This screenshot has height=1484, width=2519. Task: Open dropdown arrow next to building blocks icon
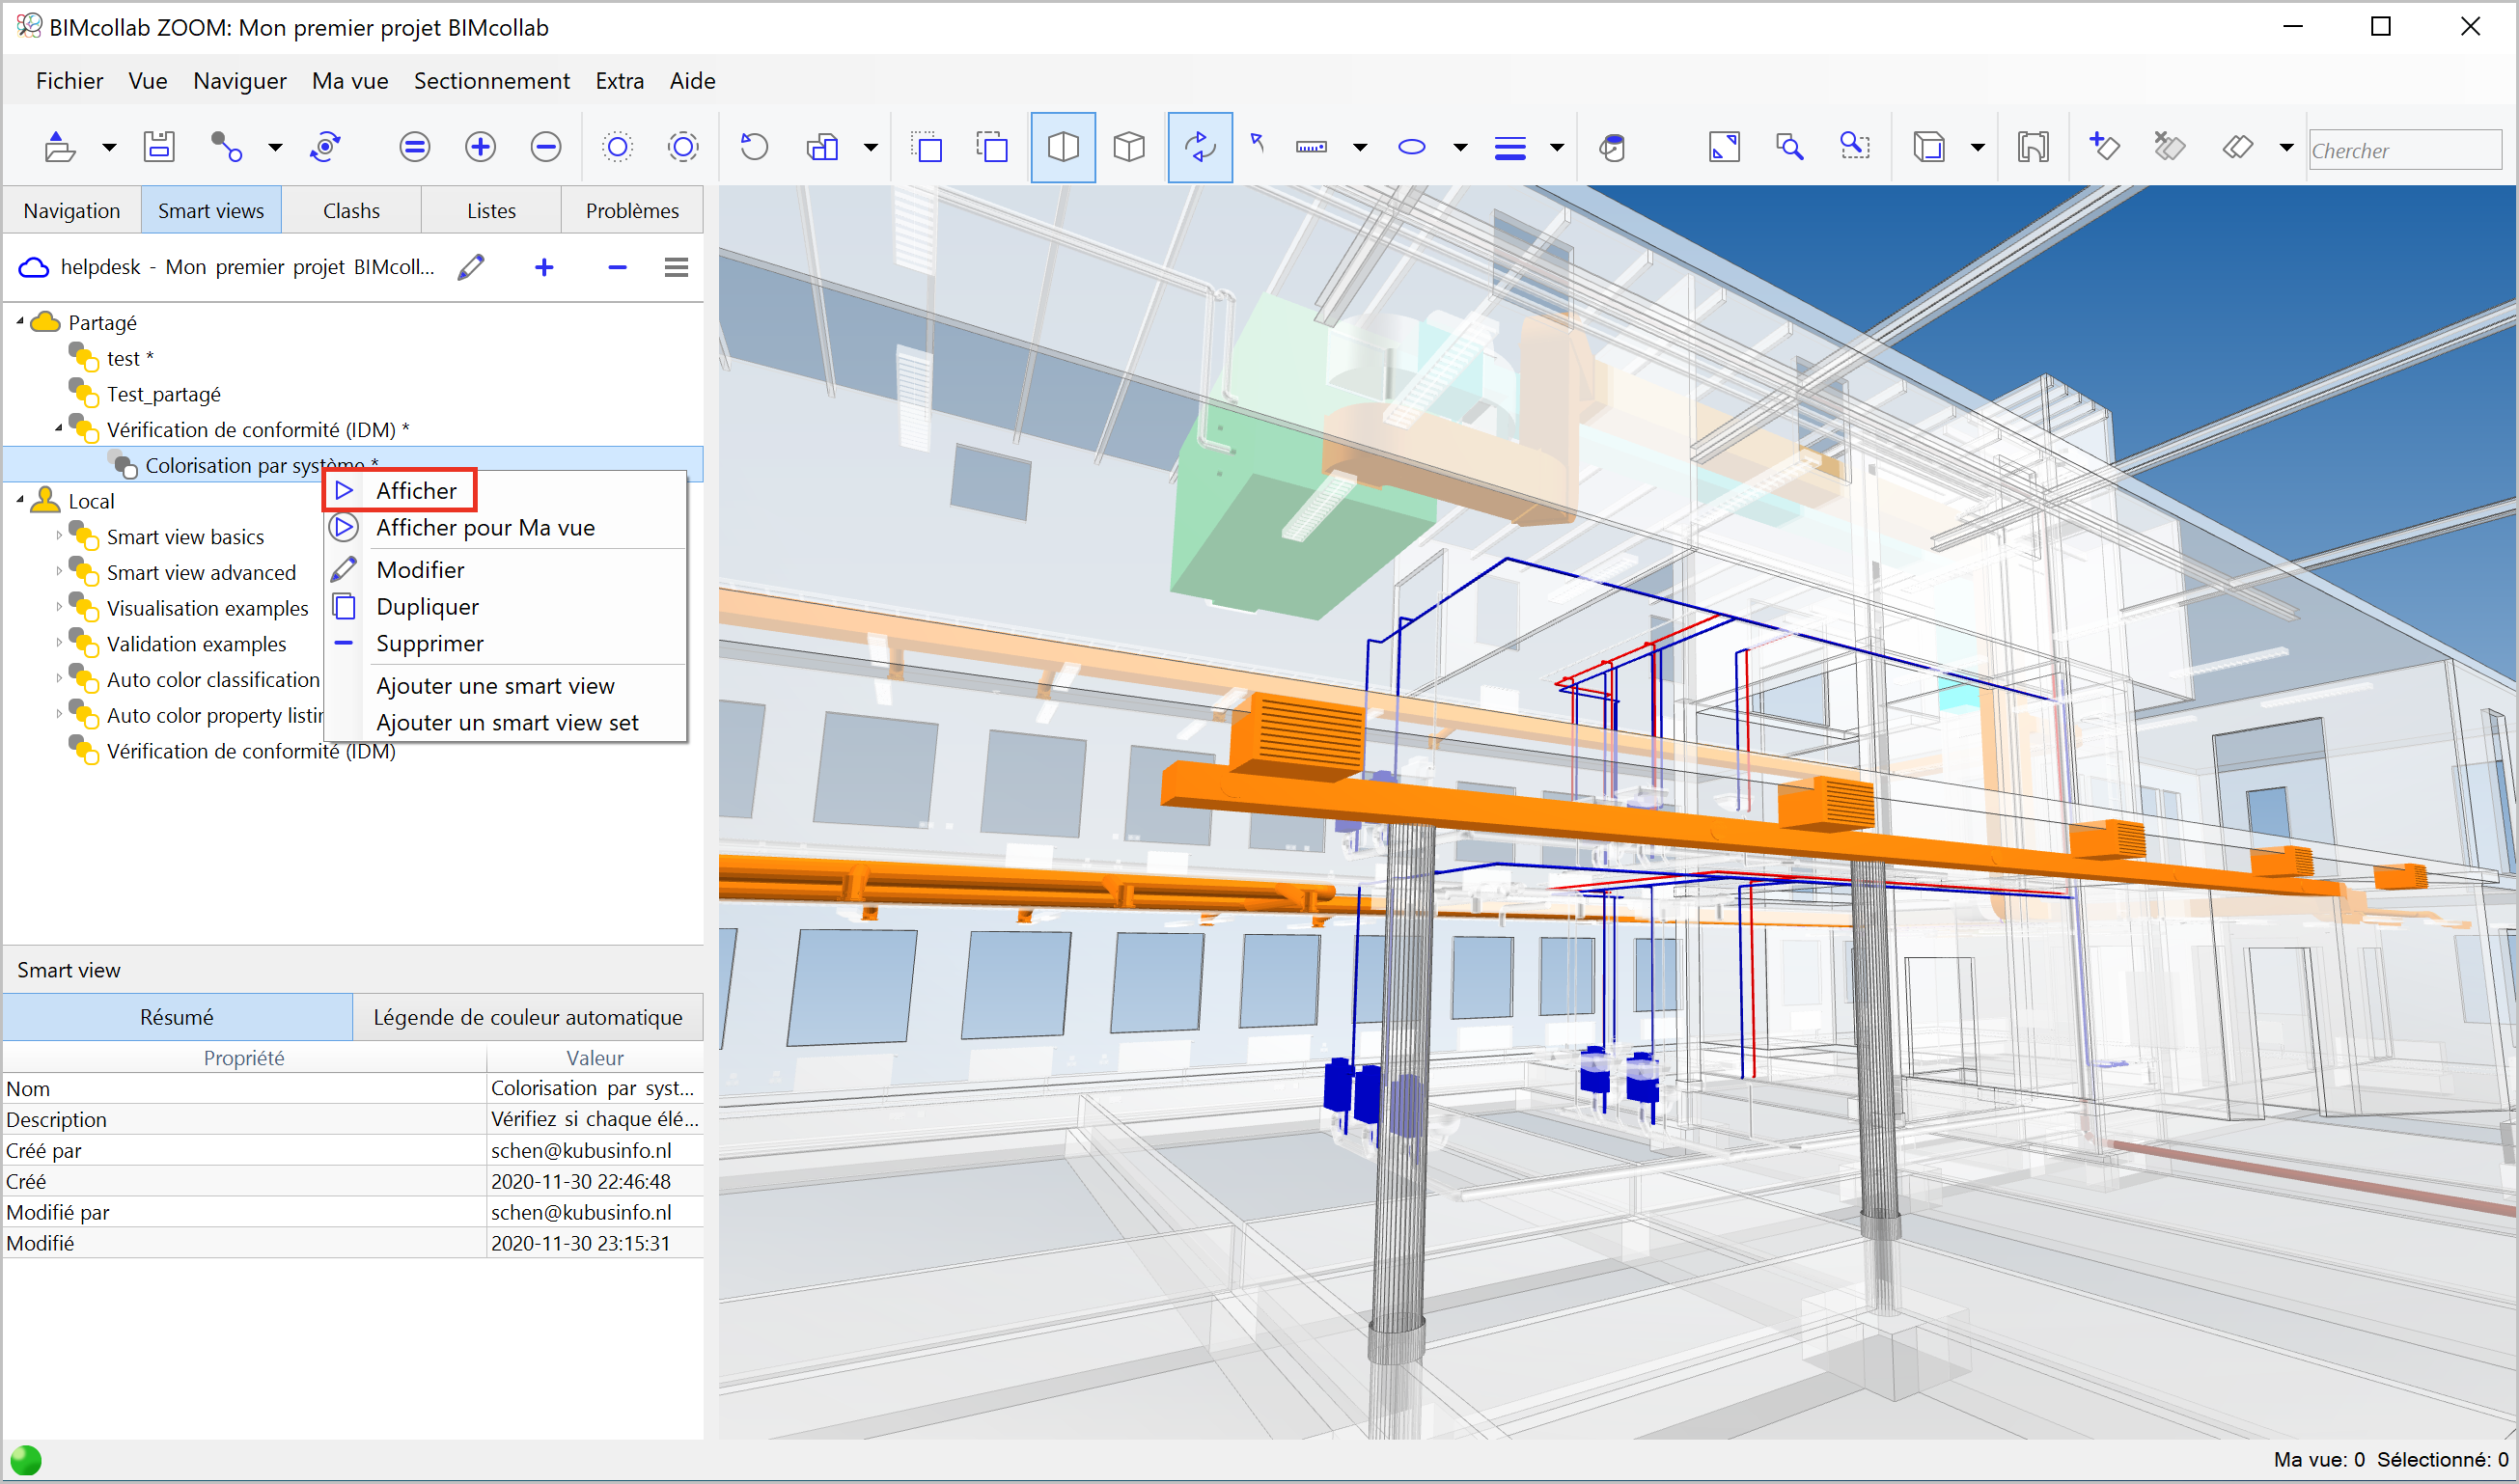[x=871, y=148]
